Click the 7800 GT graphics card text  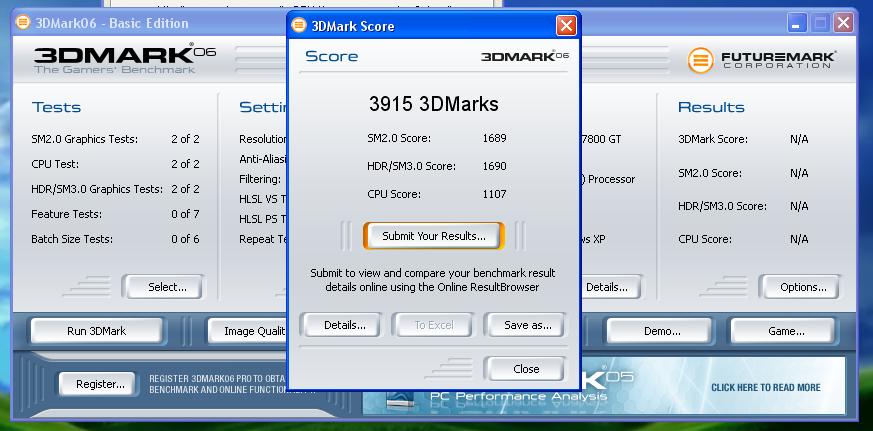[x=601, y=139]
